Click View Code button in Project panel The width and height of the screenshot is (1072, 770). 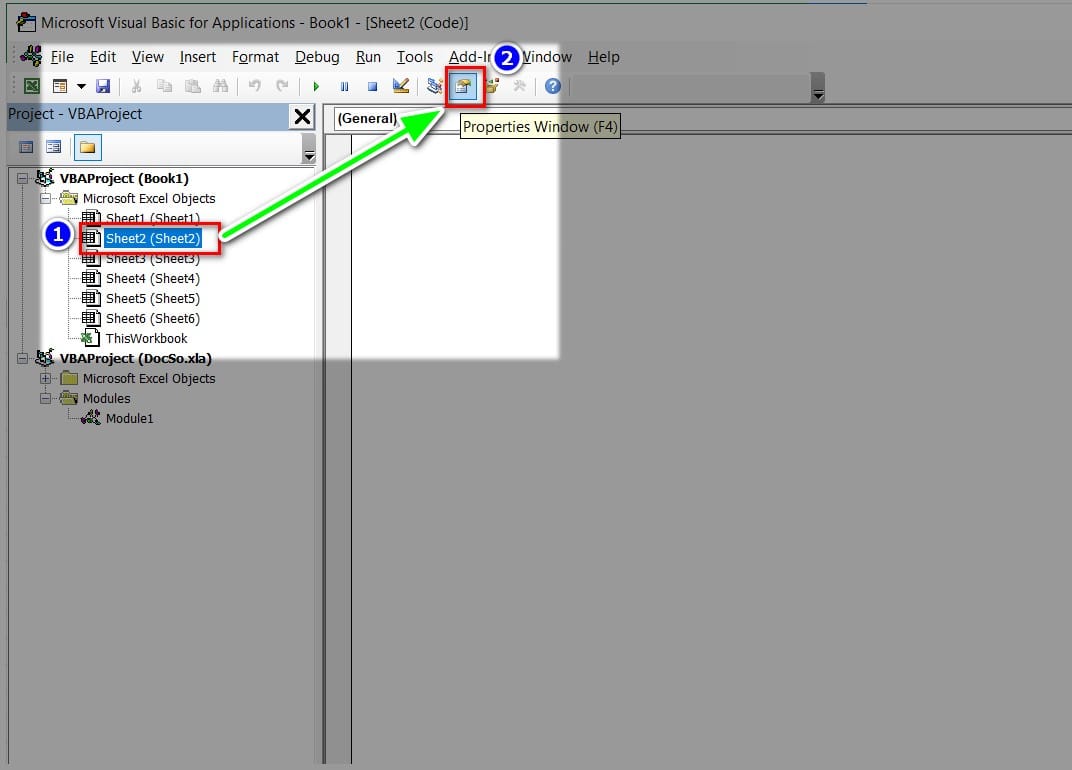pyautogui.click(x=27, y=147)
